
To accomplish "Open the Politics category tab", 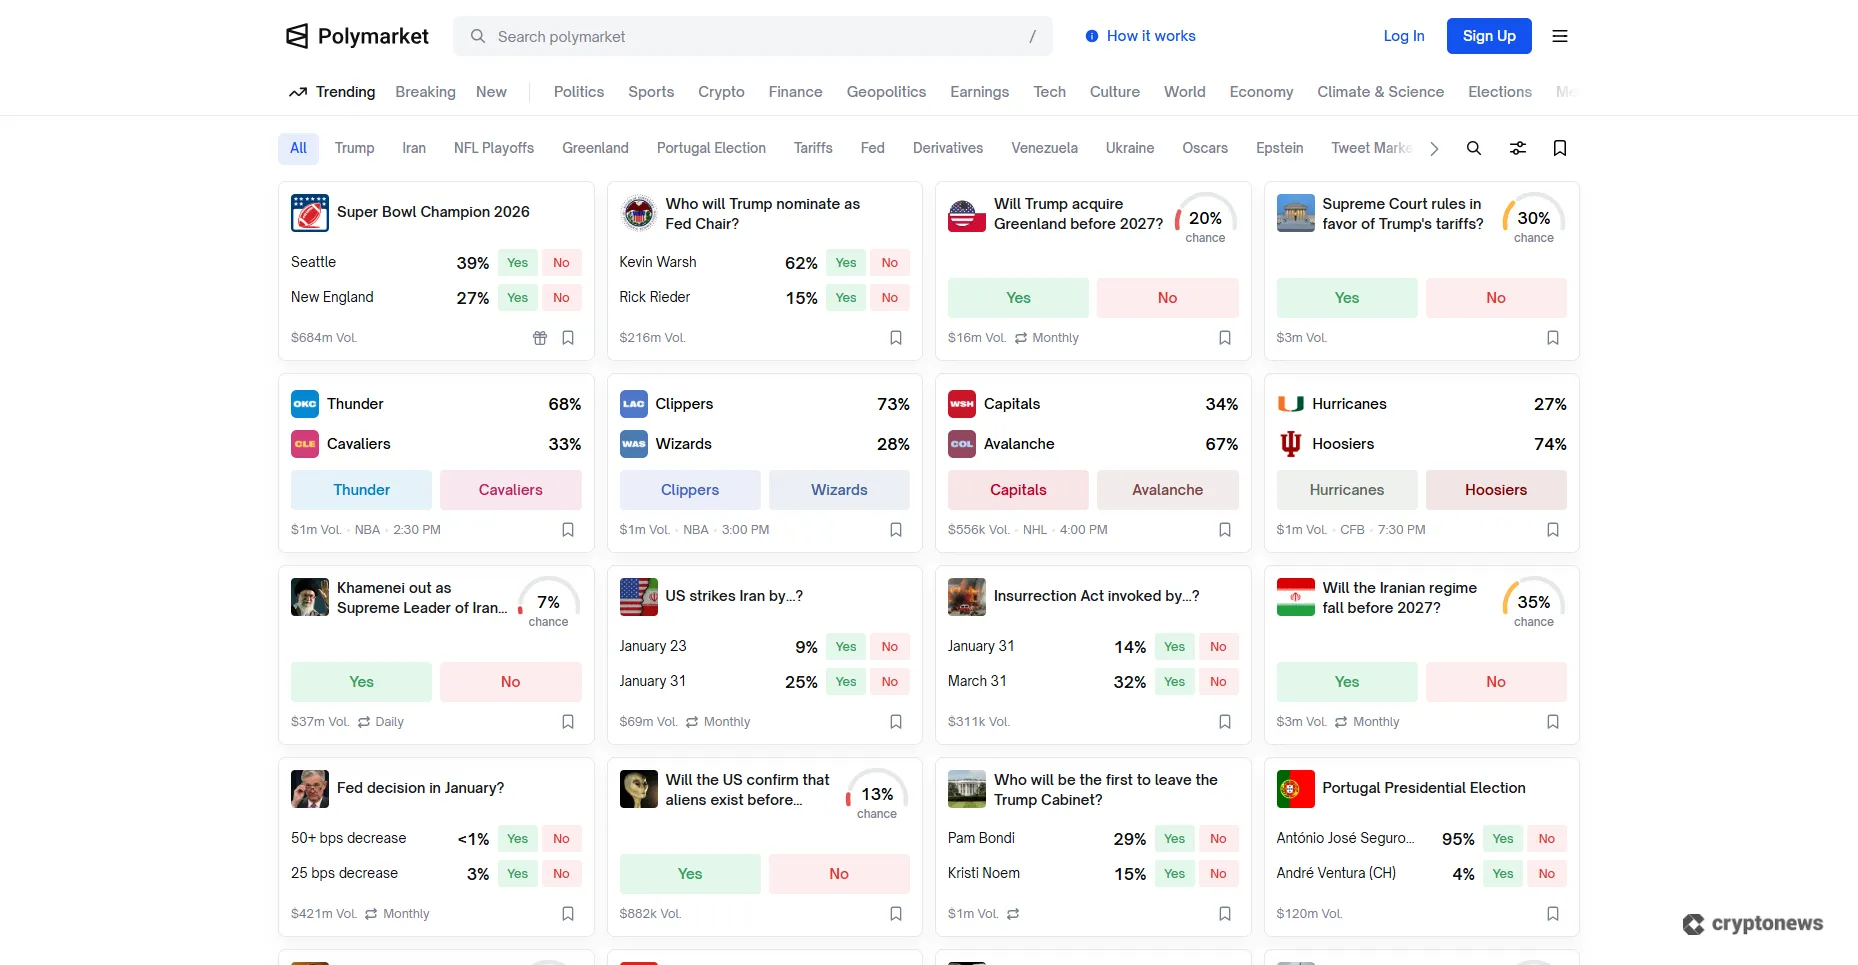I will (579, 92).
